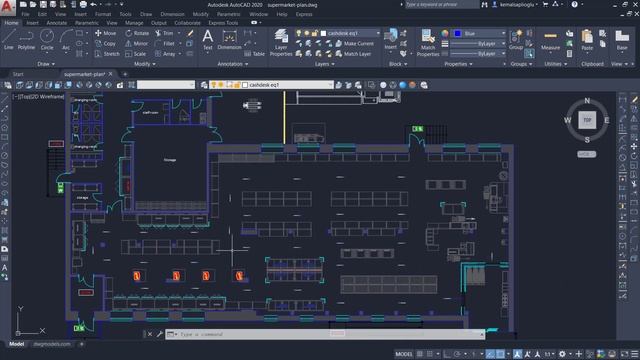Click the Rotate tool
The height and width of the screenshot is (360, 640).
[137, 33]
